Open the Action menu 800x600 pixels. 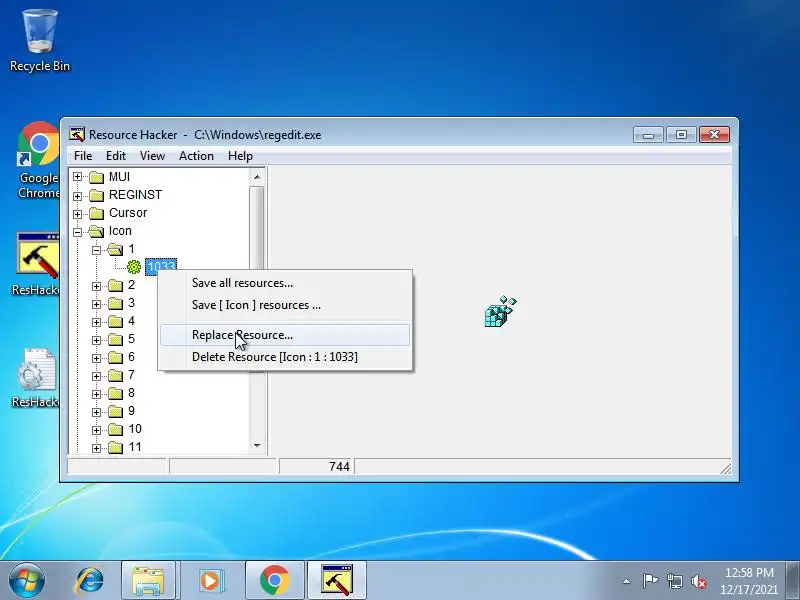[x=196, y=156]
